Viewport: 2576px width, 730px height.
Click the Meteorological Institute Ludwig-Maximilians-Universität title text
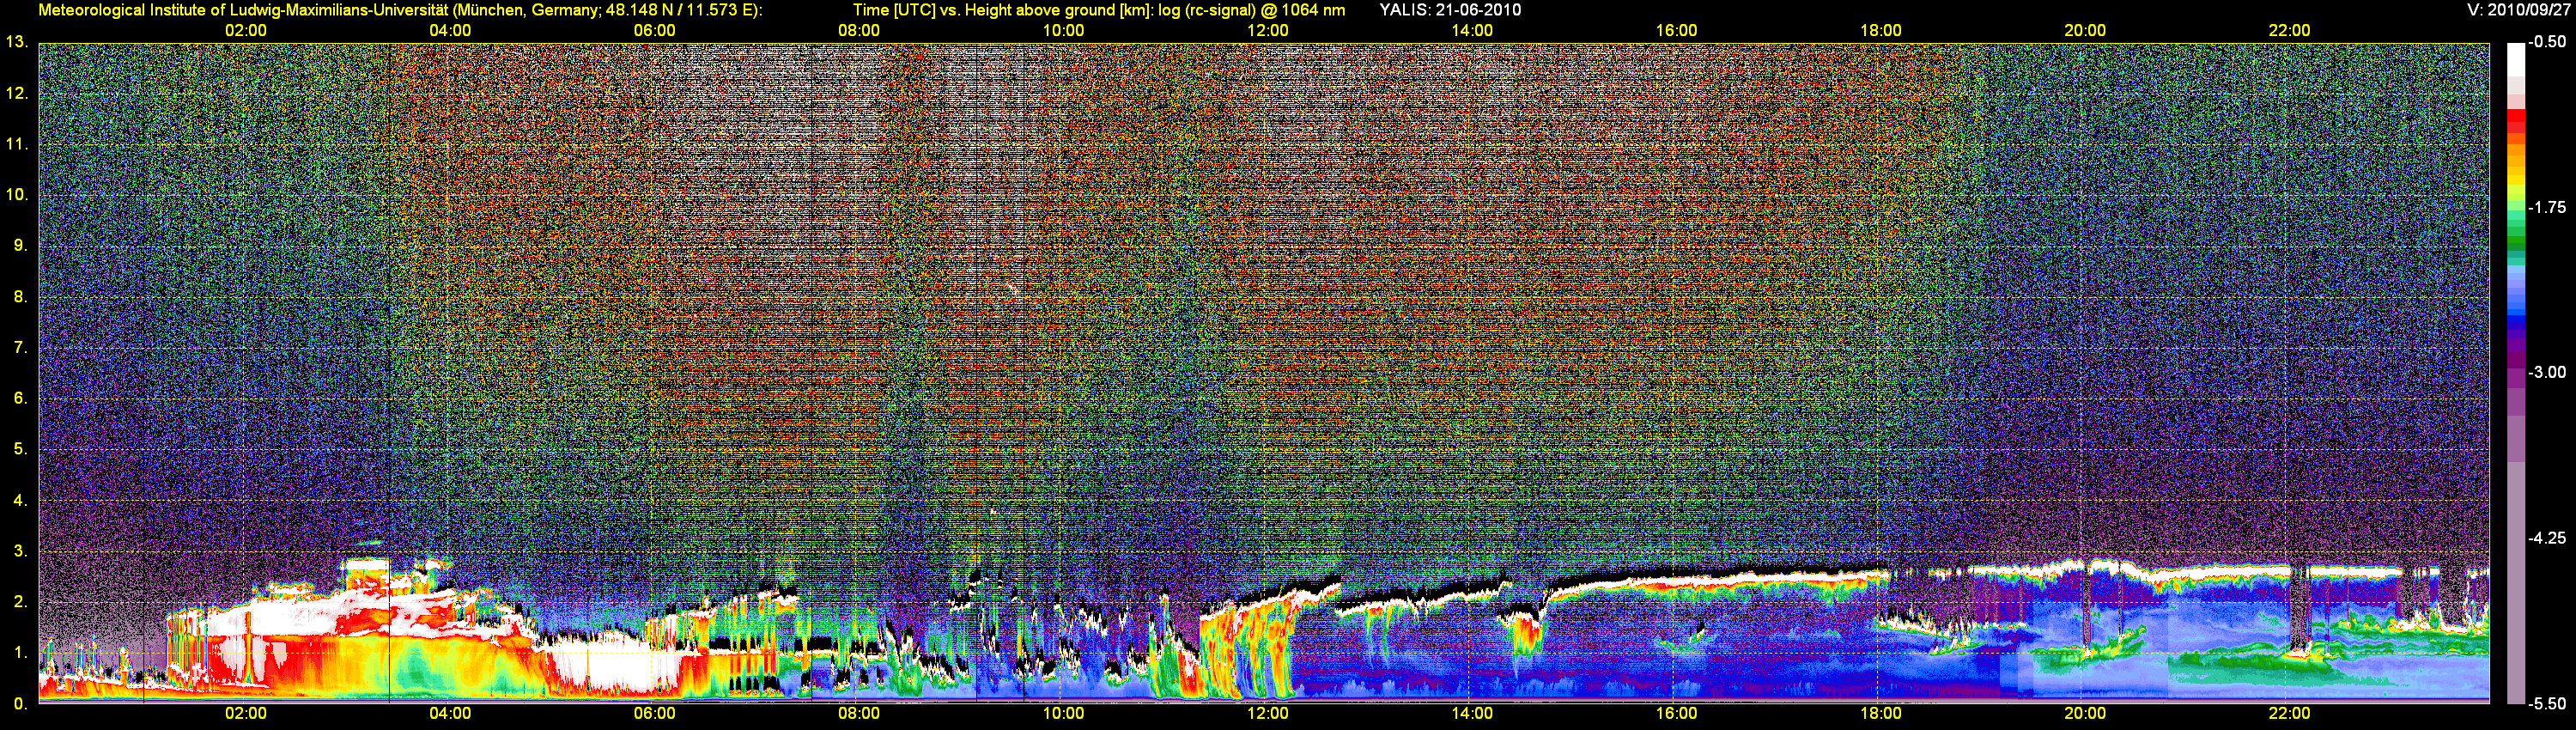[x=400, y=10]
